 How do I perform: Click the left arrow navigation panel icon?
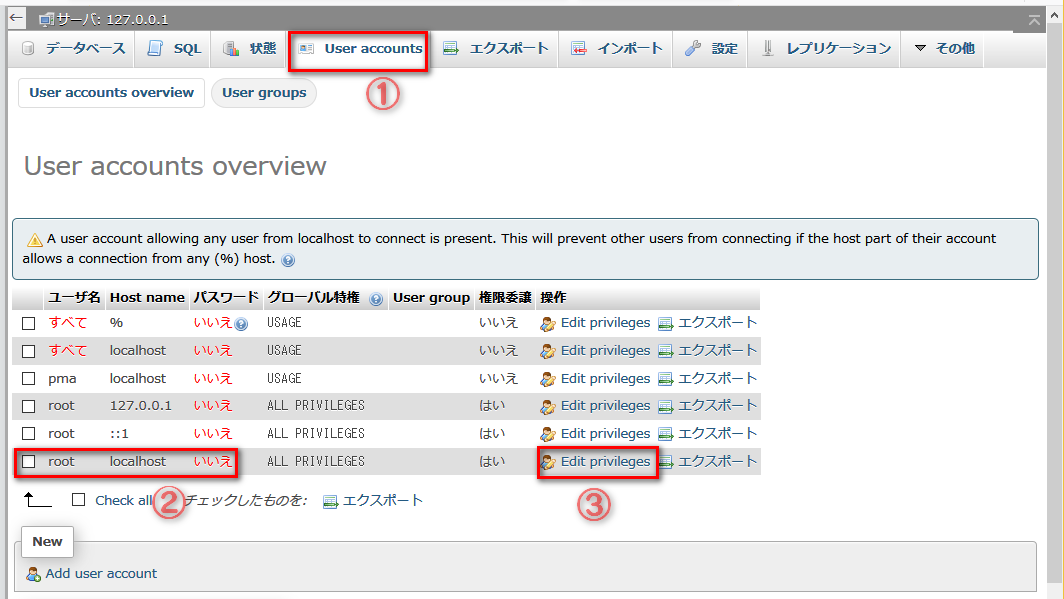point(14,18)
